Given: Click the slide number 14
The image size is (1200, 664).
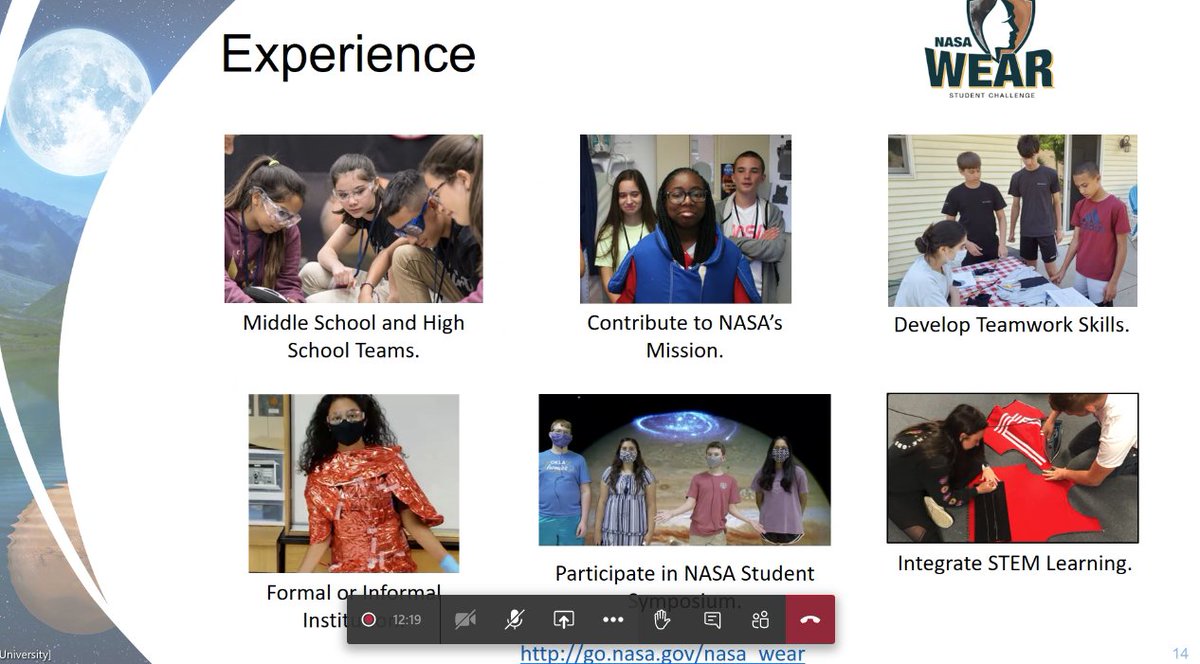Looking at the screenshot, I should tap(1180, 653).
